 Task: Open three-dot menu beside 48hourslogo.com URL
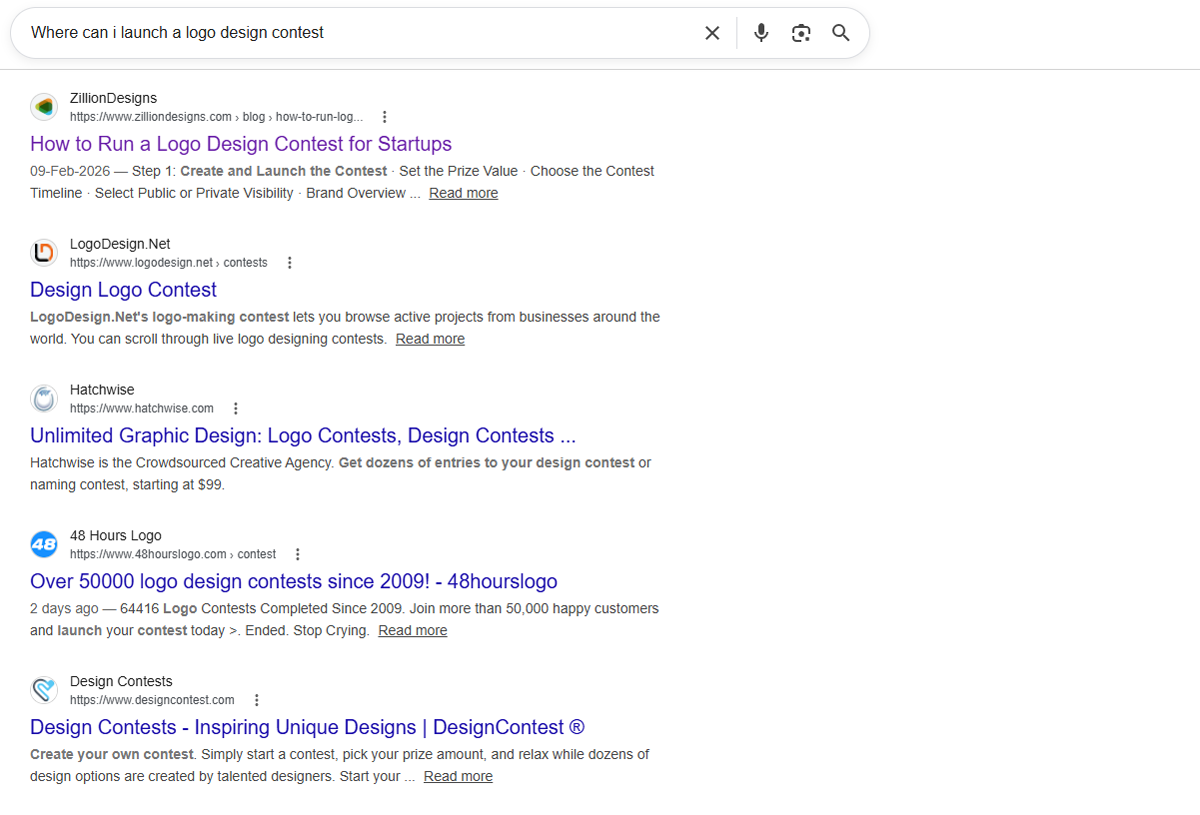click(298, 555)
